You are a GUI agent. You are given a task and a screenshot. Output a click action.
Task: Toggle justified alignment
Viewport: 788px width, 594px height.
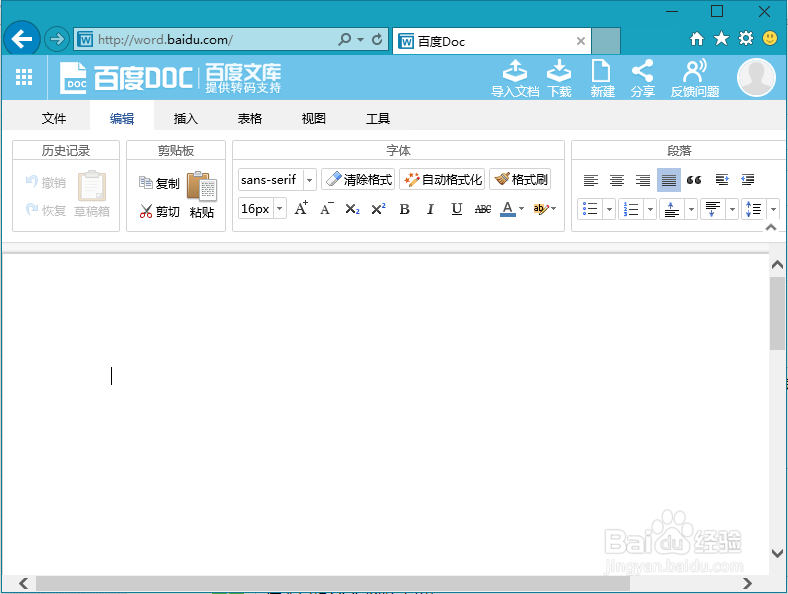pyautogui.click(x=669, y=180)
